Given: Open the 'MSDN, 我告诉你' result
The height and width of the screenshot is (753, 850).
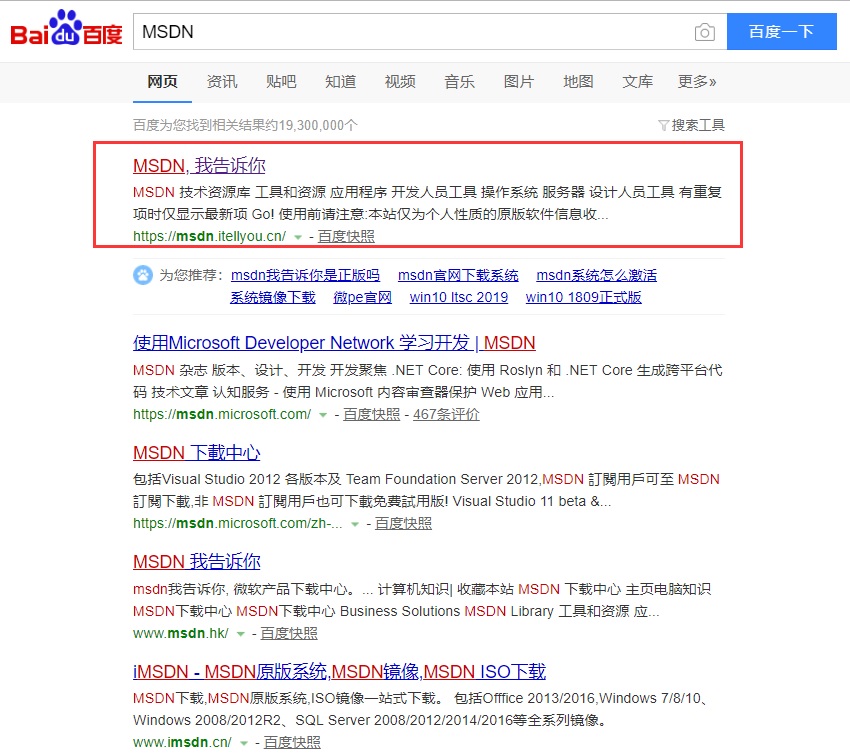Looking at the screenshot, I should click(x=199, y=165).
